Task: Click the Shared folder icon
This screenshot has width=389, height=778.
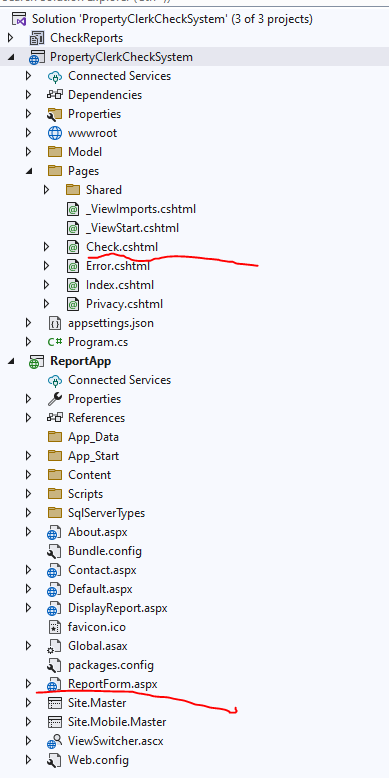Action: pyautogui.click(x=72, y=190)
